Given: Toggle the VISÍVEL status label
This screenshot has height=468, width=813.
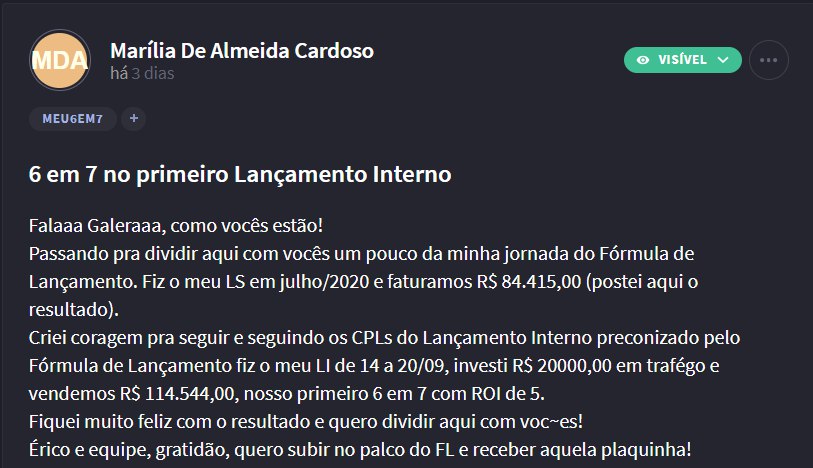Looking at the screenshot, I should 682,60.
